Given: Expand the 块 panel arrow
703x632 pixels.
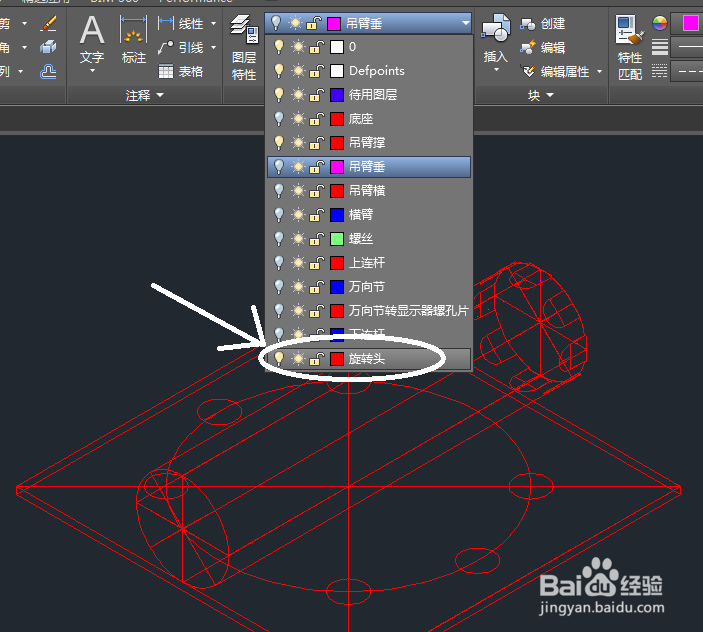Looking at the screenshot, I should pos(550,95).
